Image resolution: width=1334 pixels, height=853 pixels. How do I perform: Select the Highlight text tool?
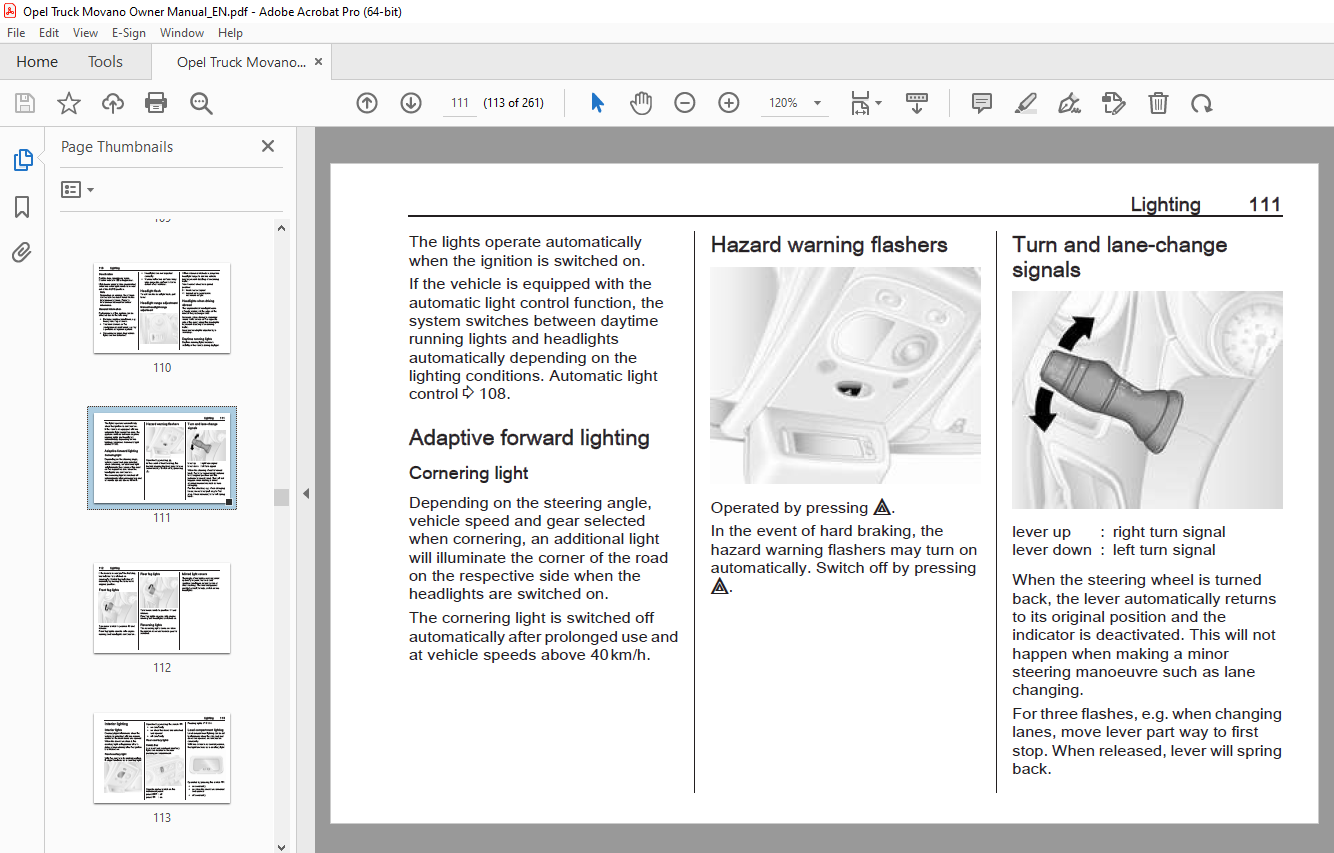click(x=1026, y=103)
